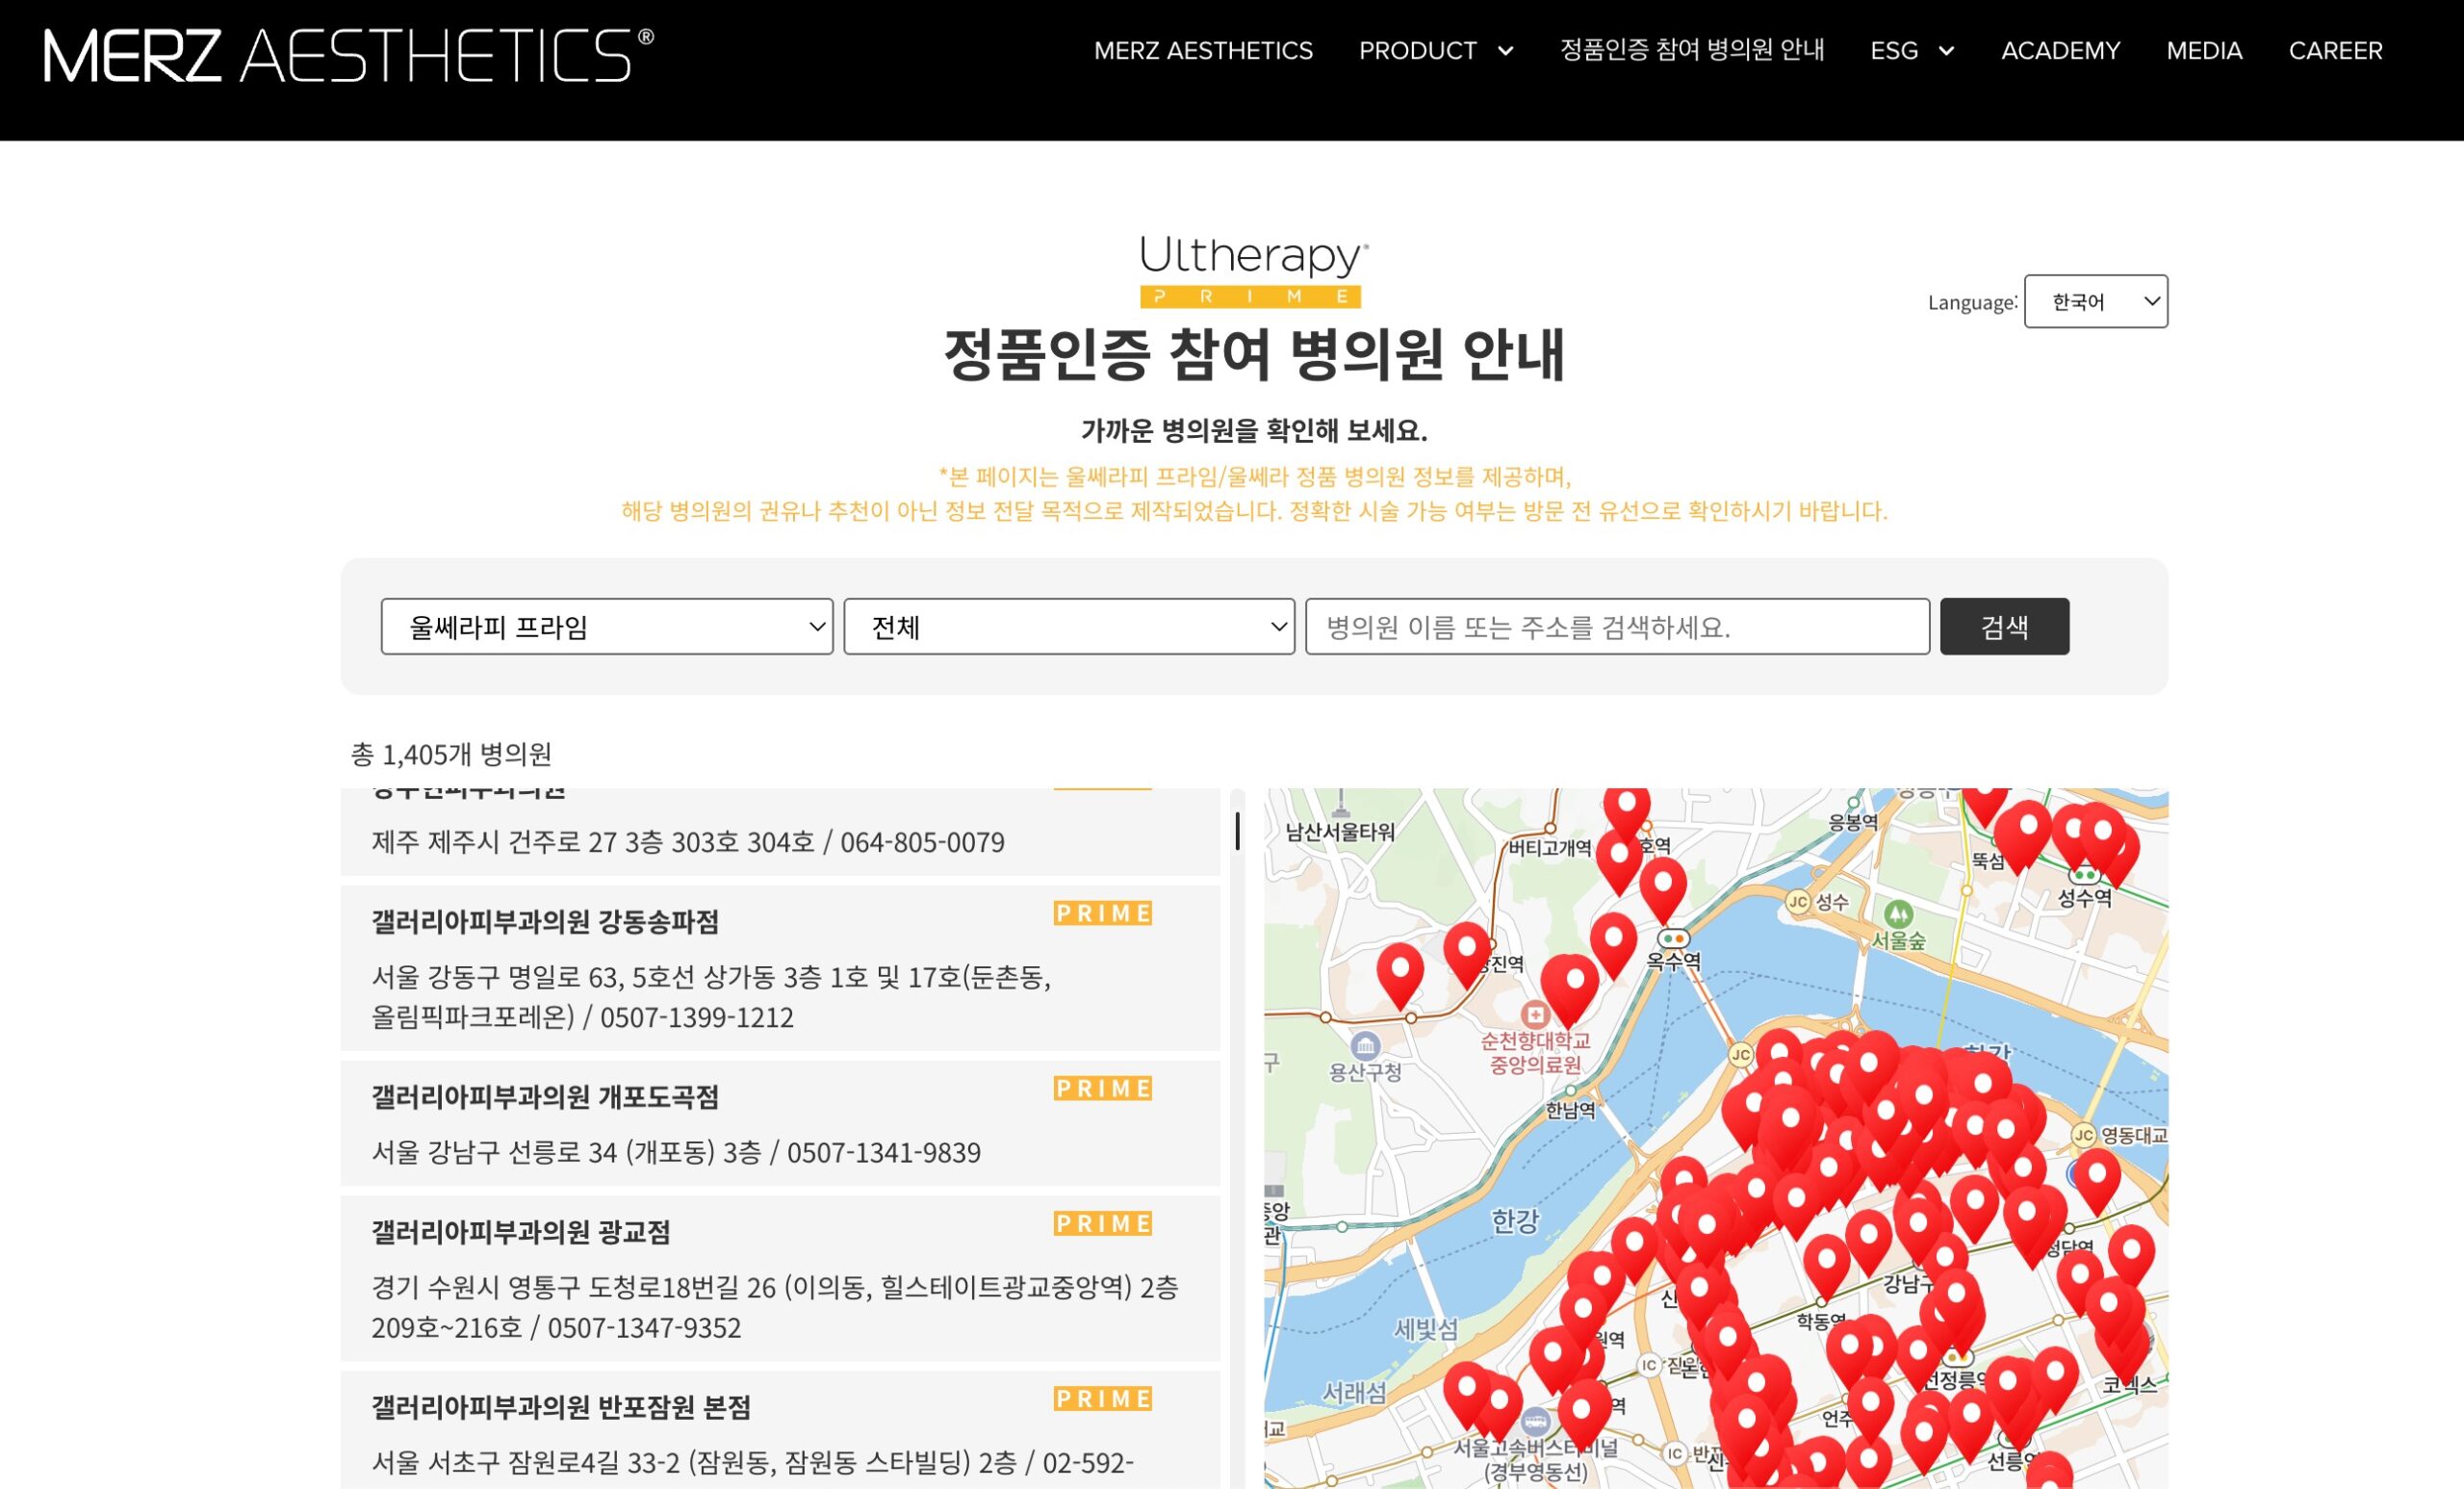
Task: Open the PRODUCT nav menu
Action: [x=1417, y=51]
